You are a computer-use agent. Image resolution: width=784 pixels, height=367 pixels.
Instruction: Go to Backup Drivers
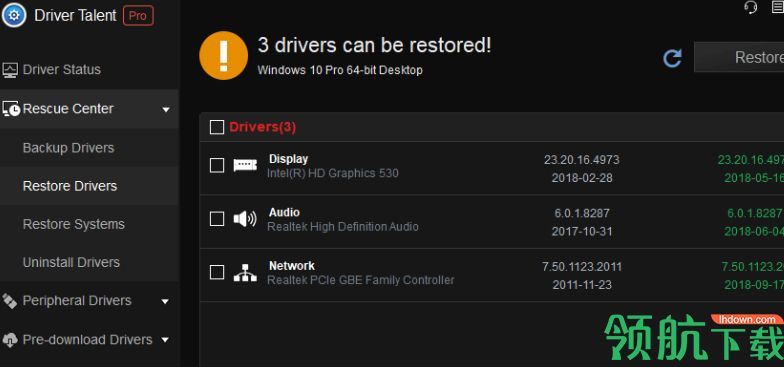(68, 148)
